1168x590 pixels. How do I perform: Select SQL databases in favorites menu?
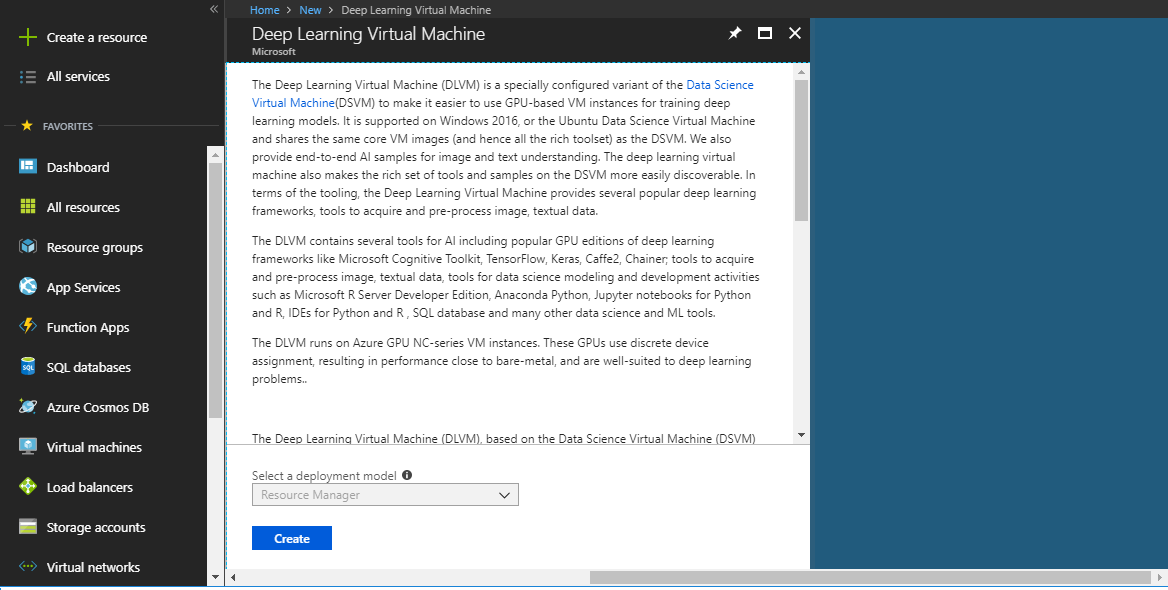89,367
